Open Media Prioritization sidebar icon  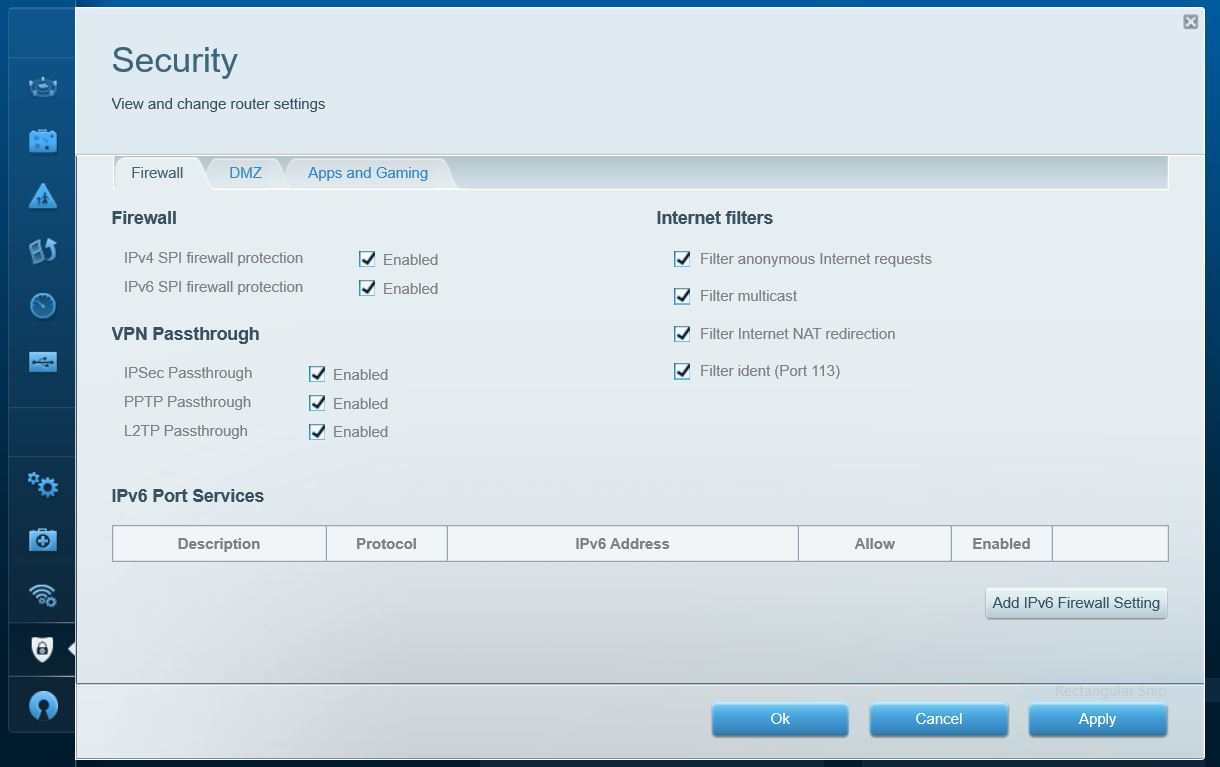tap(42, 251)
